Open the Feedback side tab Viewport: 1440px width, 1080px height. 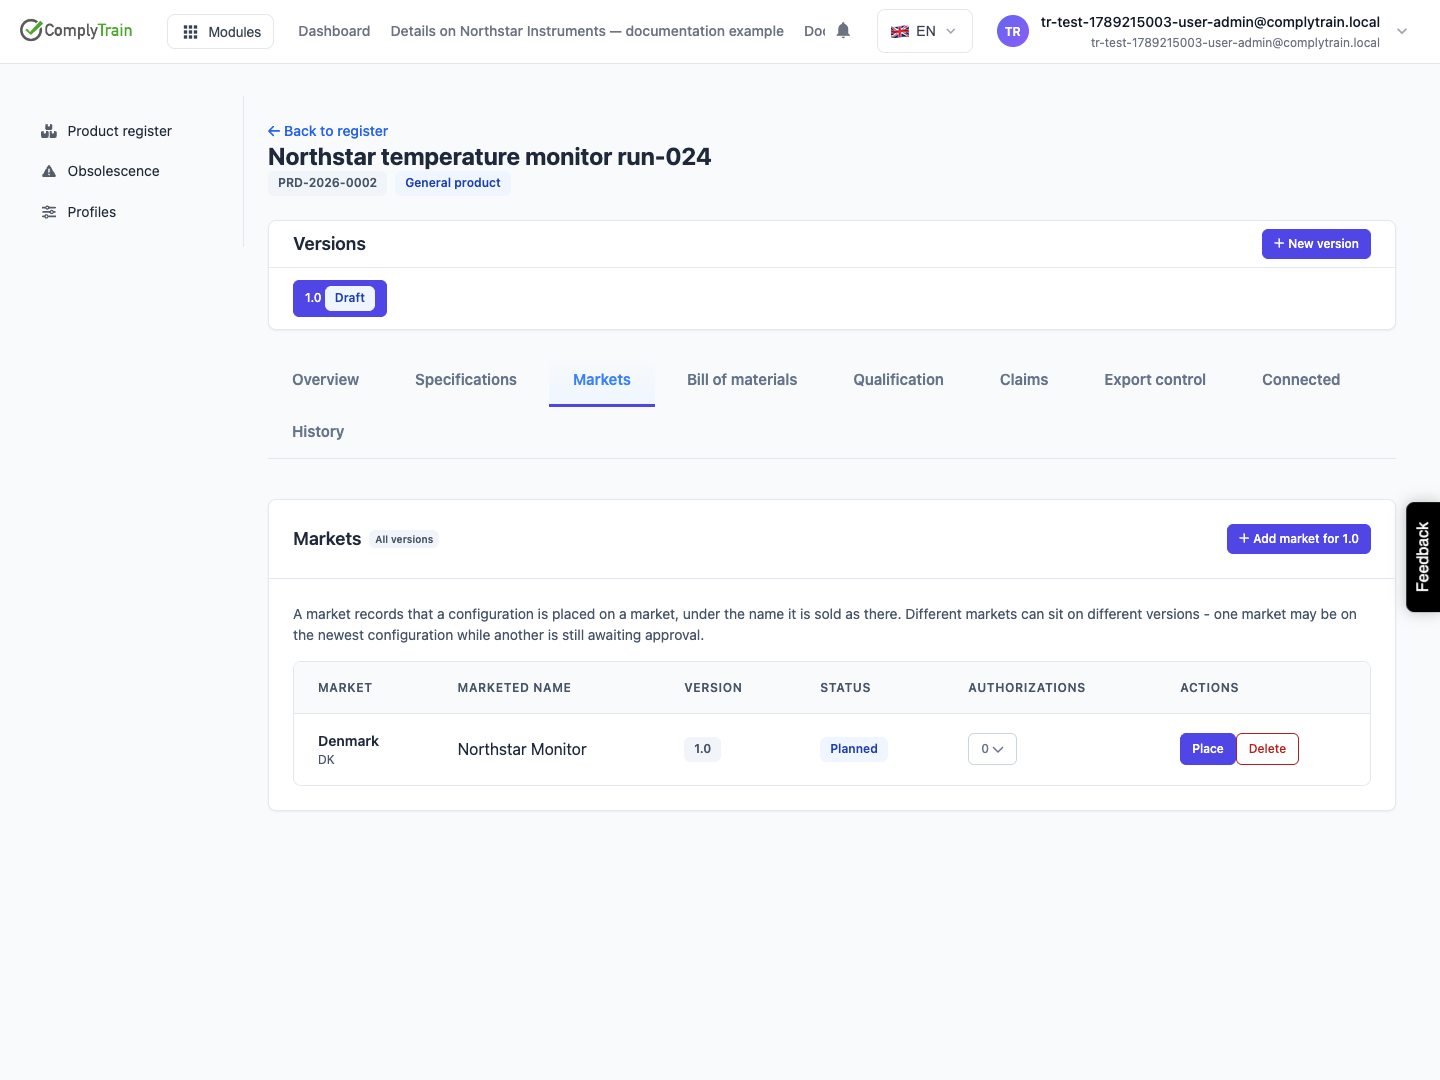tap(1423, 557)
